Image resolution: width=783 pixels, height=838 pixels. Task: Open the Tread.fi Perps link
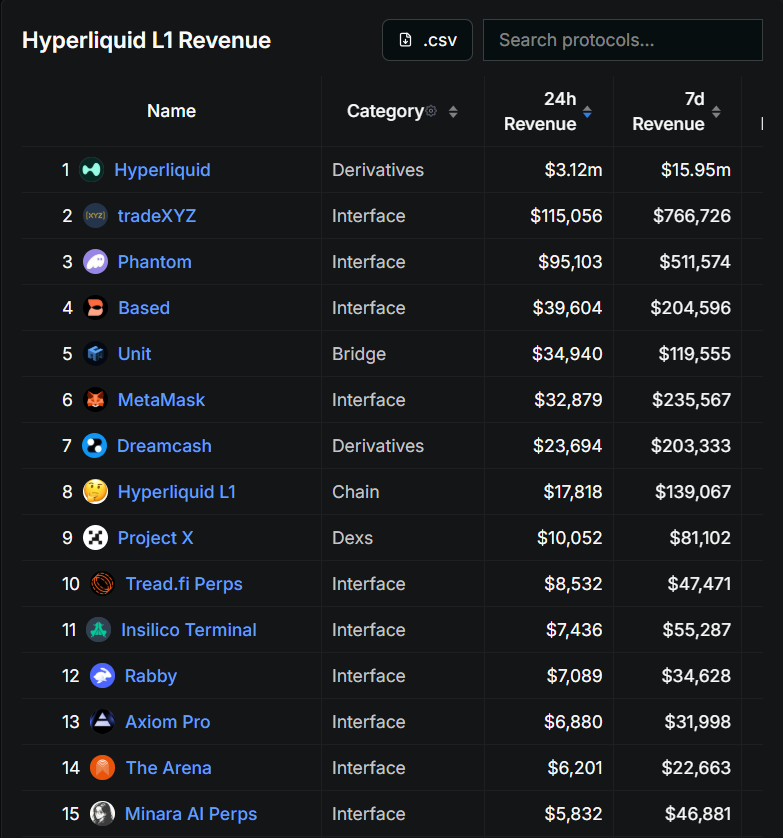pos(184,584)
